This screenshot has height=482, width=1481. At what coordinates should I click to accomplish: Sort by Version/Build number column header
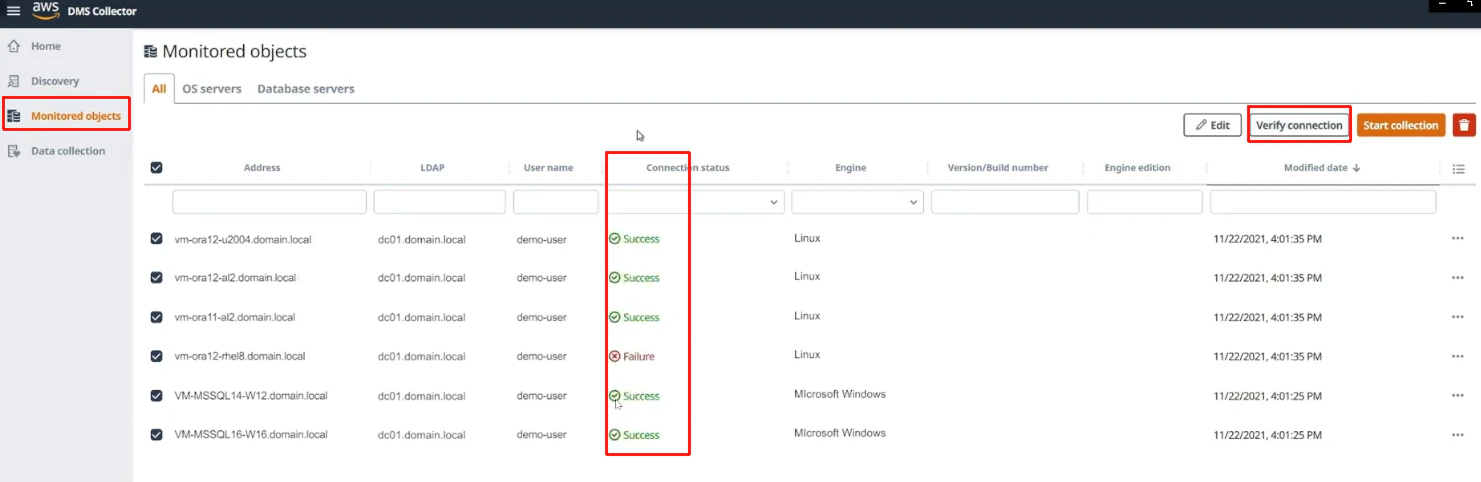coord(998,168)
